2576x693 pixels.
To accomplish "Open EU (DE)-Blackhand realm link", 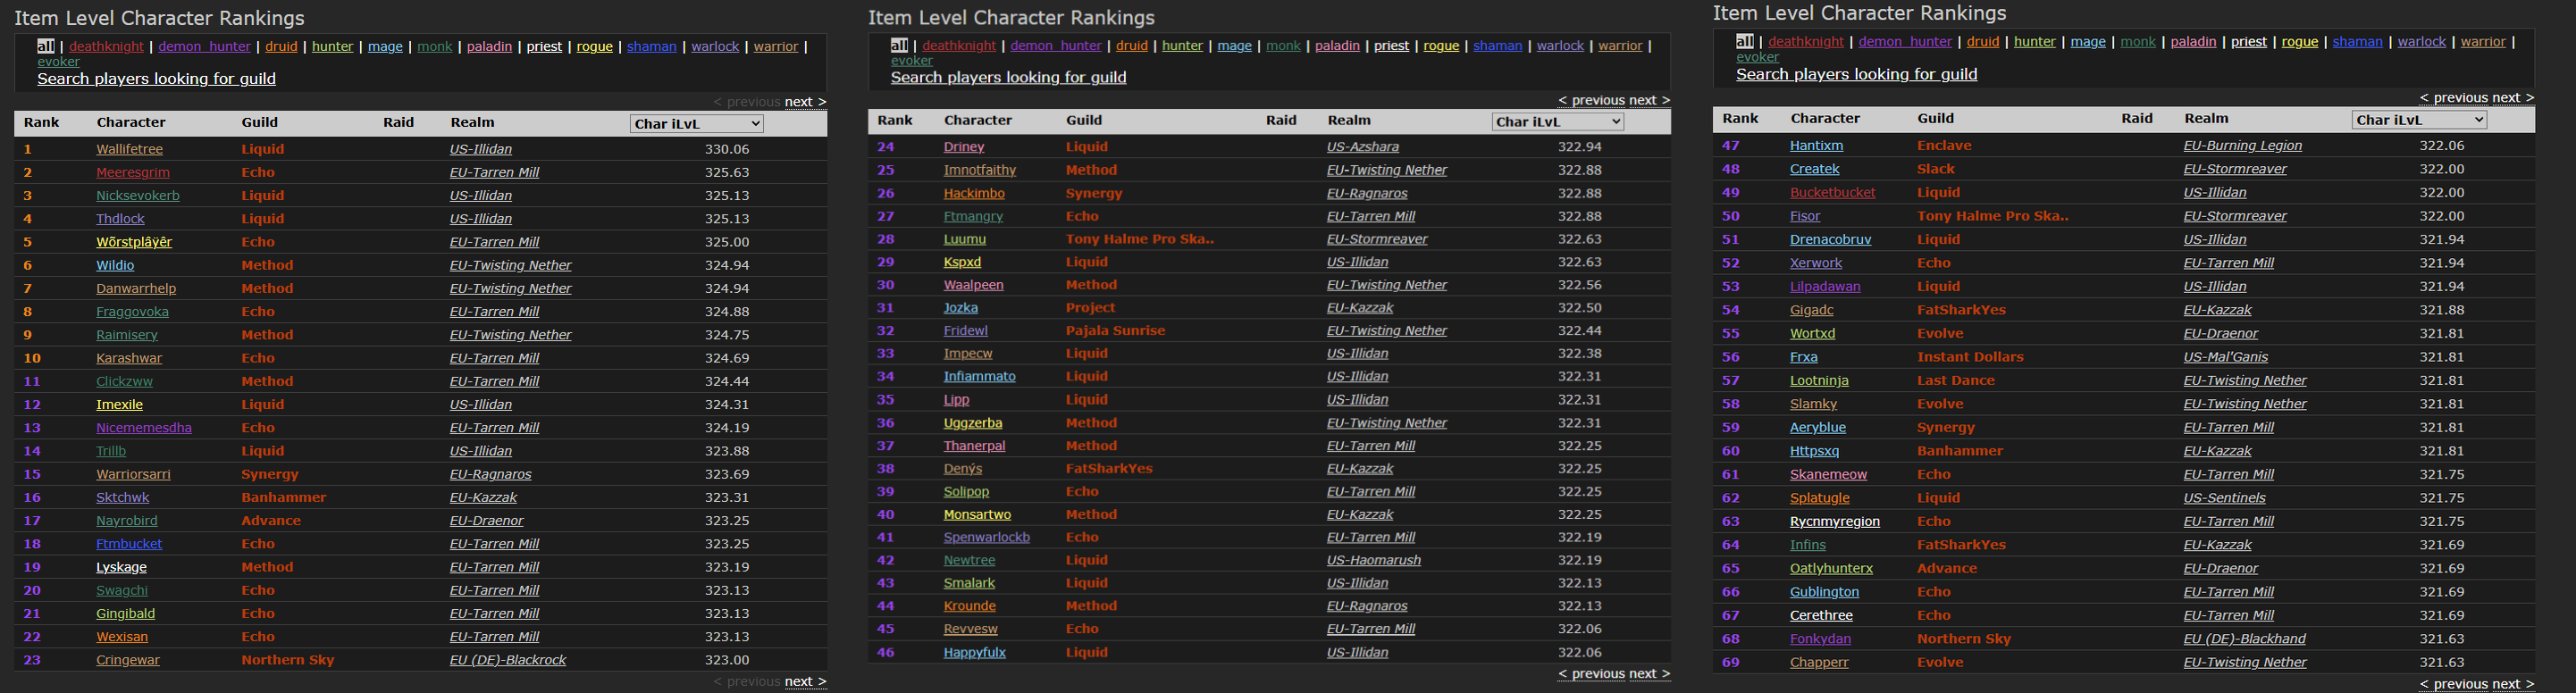I will (2245, 639).
